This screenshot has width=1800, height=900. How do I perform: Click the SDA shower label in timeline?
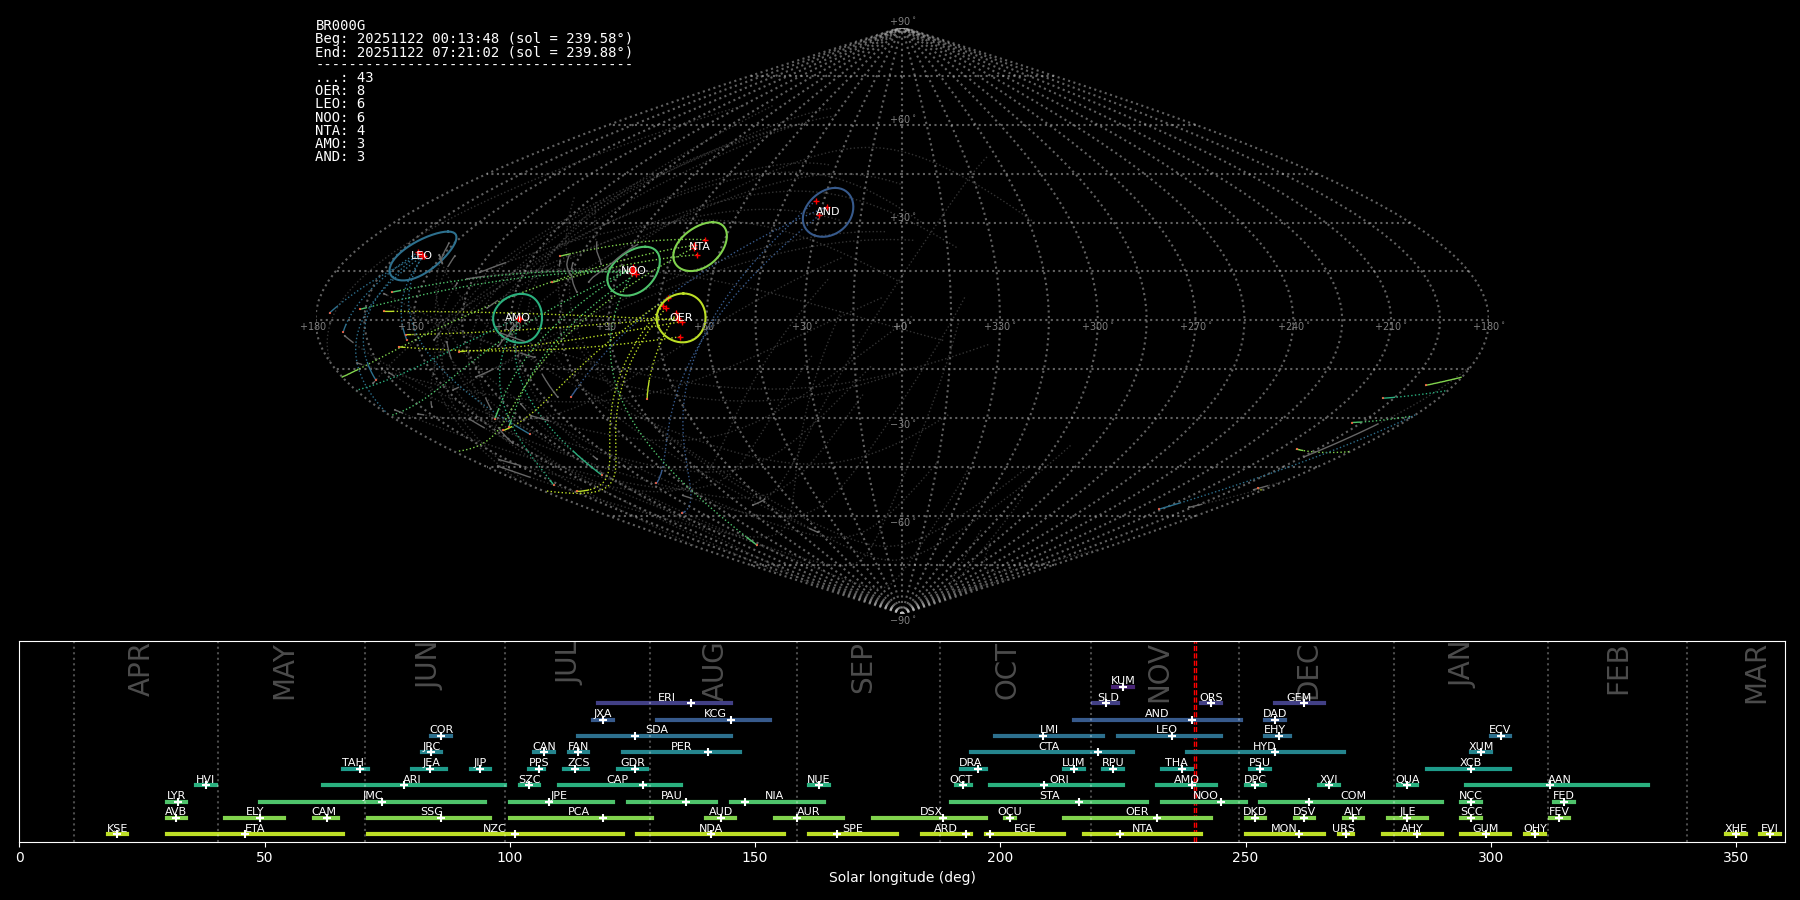(657, 729)
